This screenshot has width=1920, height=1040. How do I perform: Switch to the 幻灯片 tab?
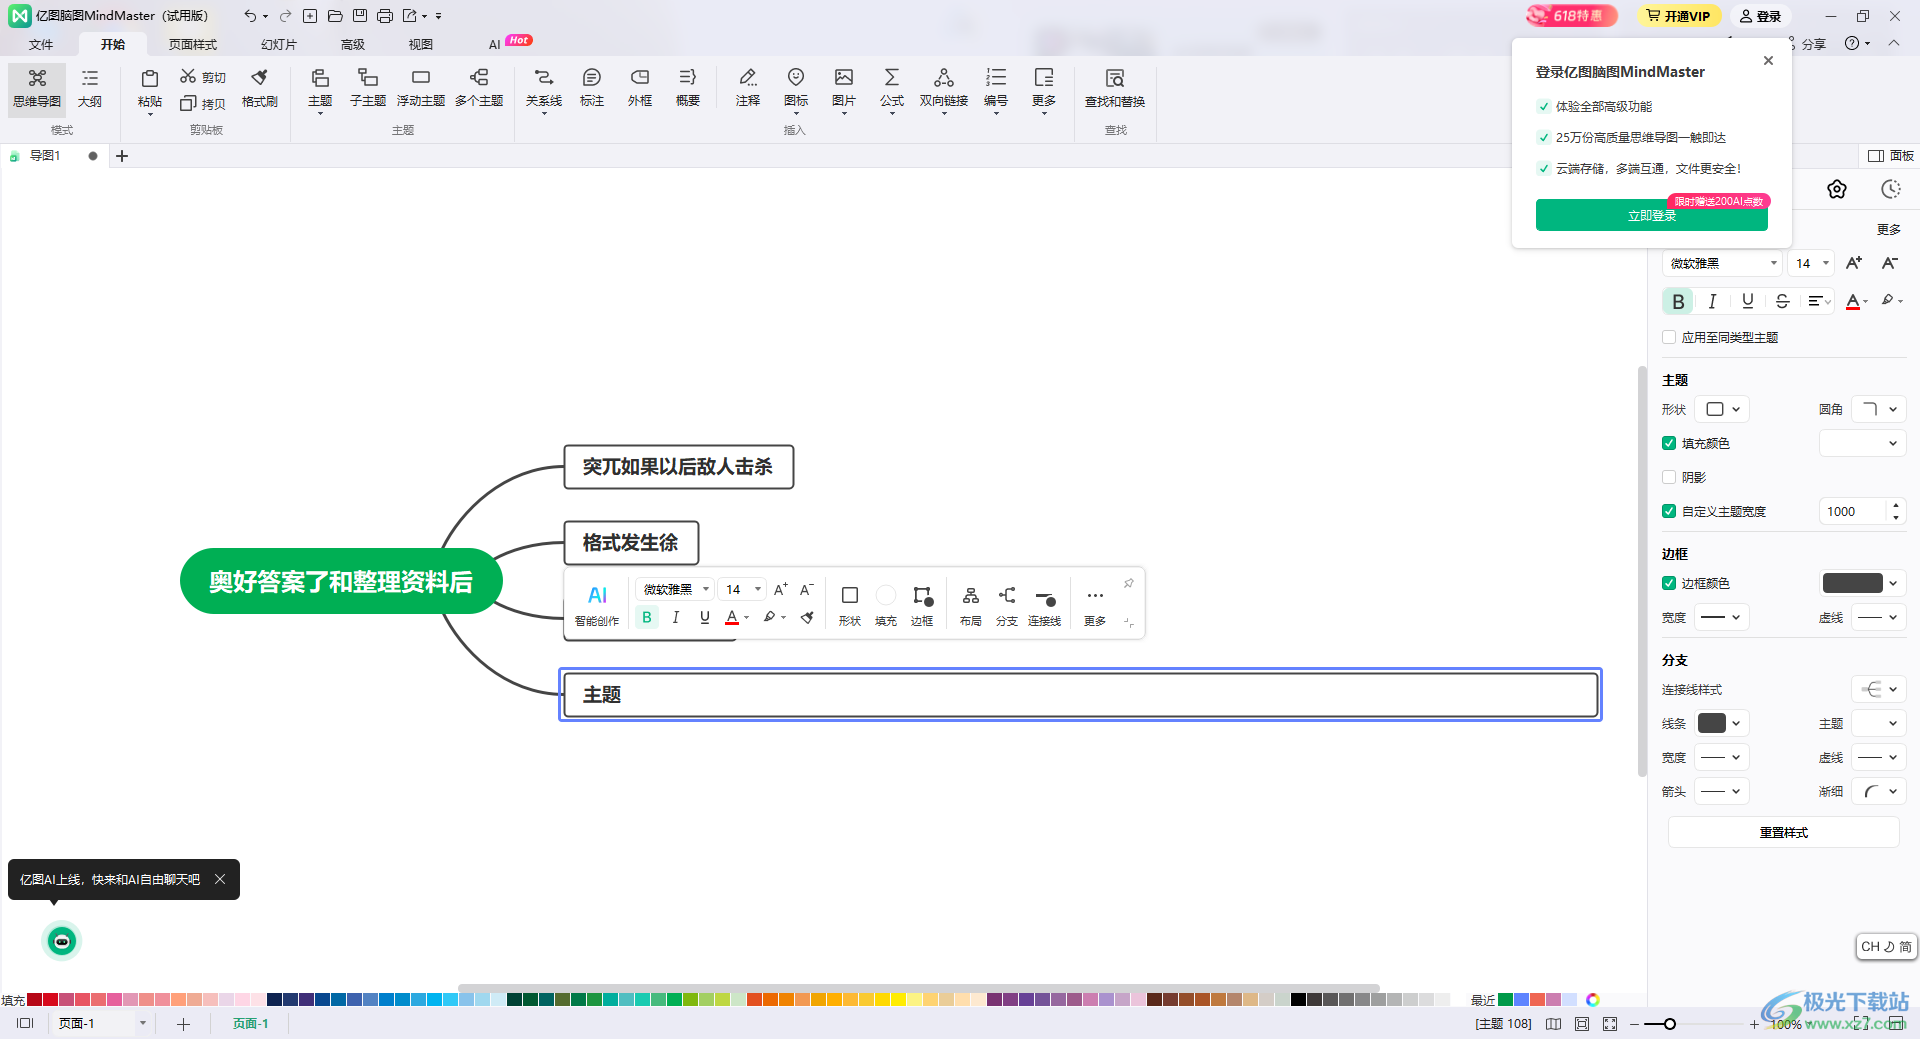(278, 44)
